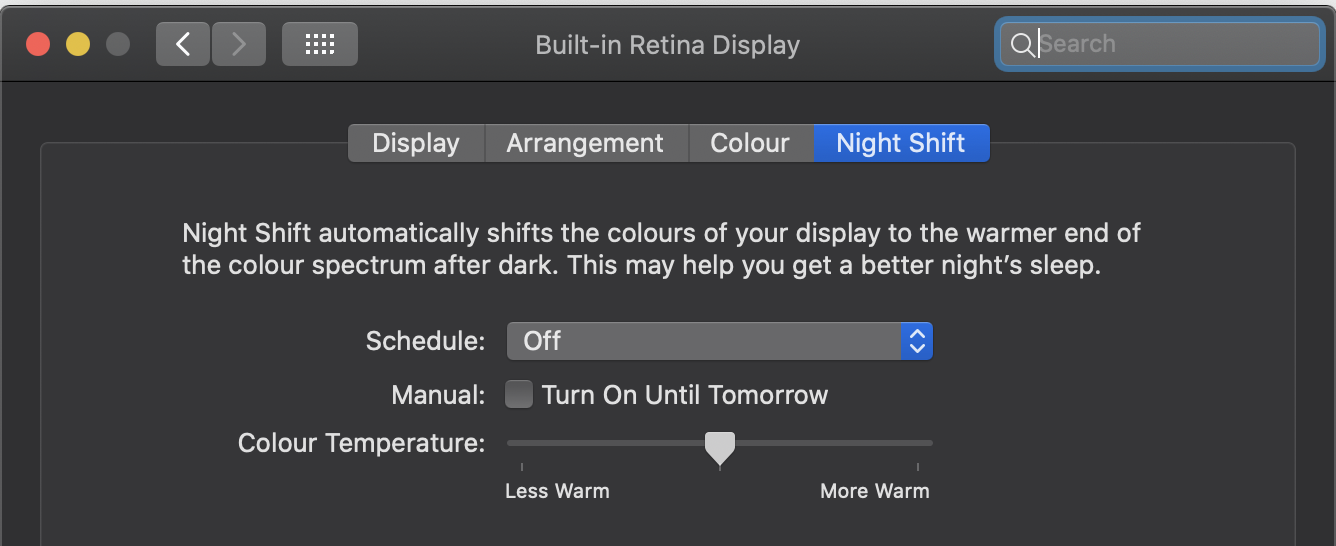Viewport: 1336px width, 546px height.
Task: Select the Colour tab
Action: click(x=750, y=143)
